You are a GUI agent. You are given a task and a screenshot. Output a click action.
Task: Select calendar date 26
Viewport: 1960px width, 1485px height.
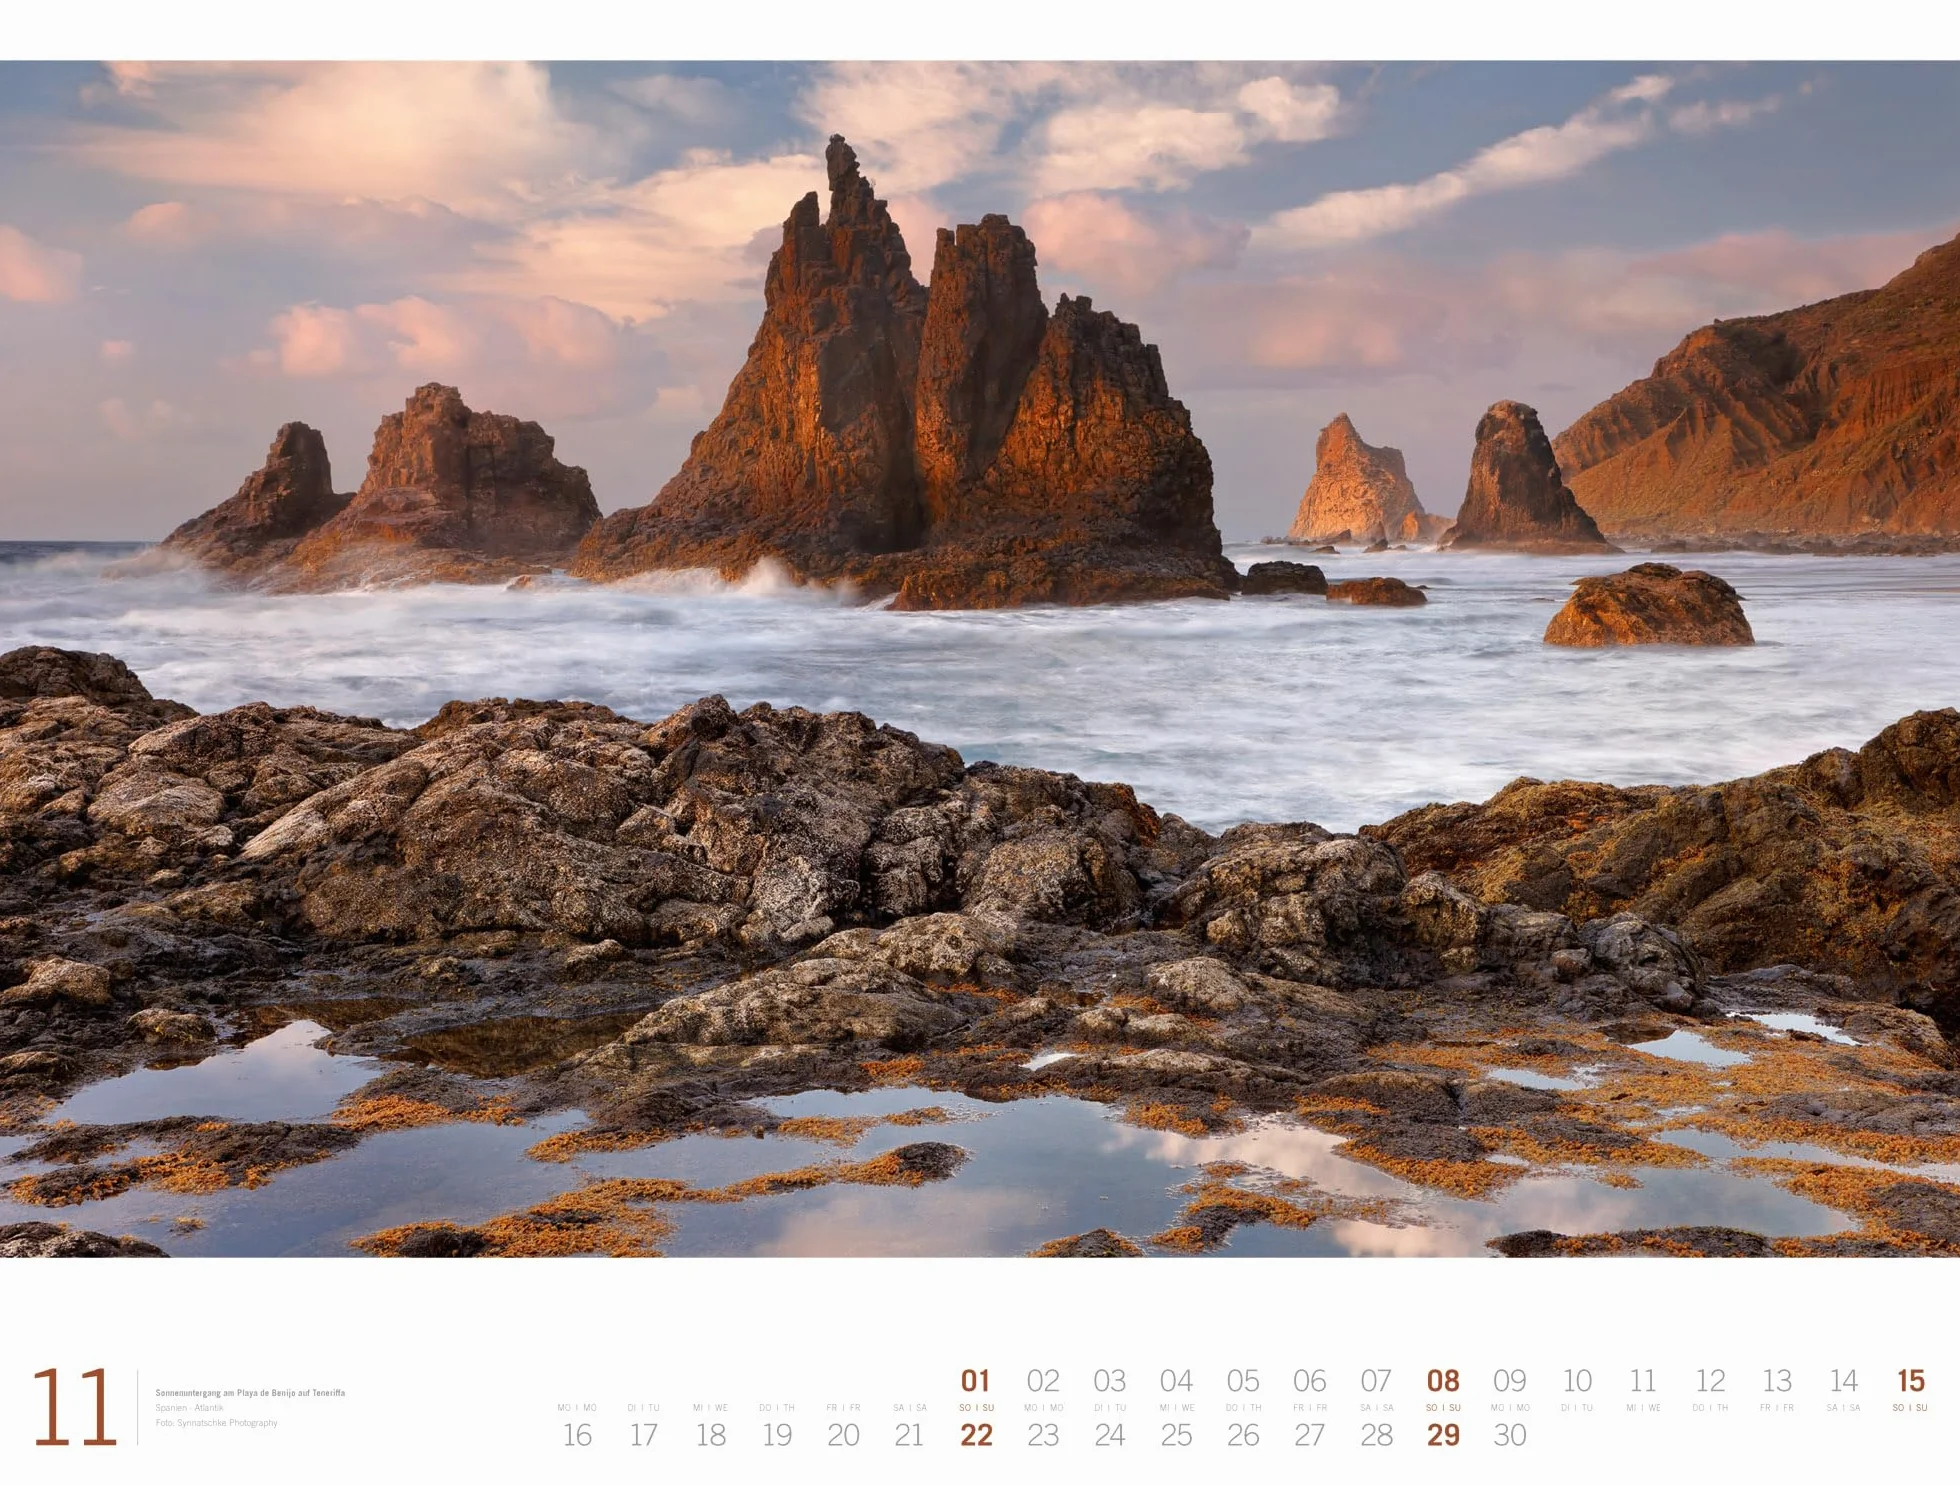(x=1243, y=1435)
